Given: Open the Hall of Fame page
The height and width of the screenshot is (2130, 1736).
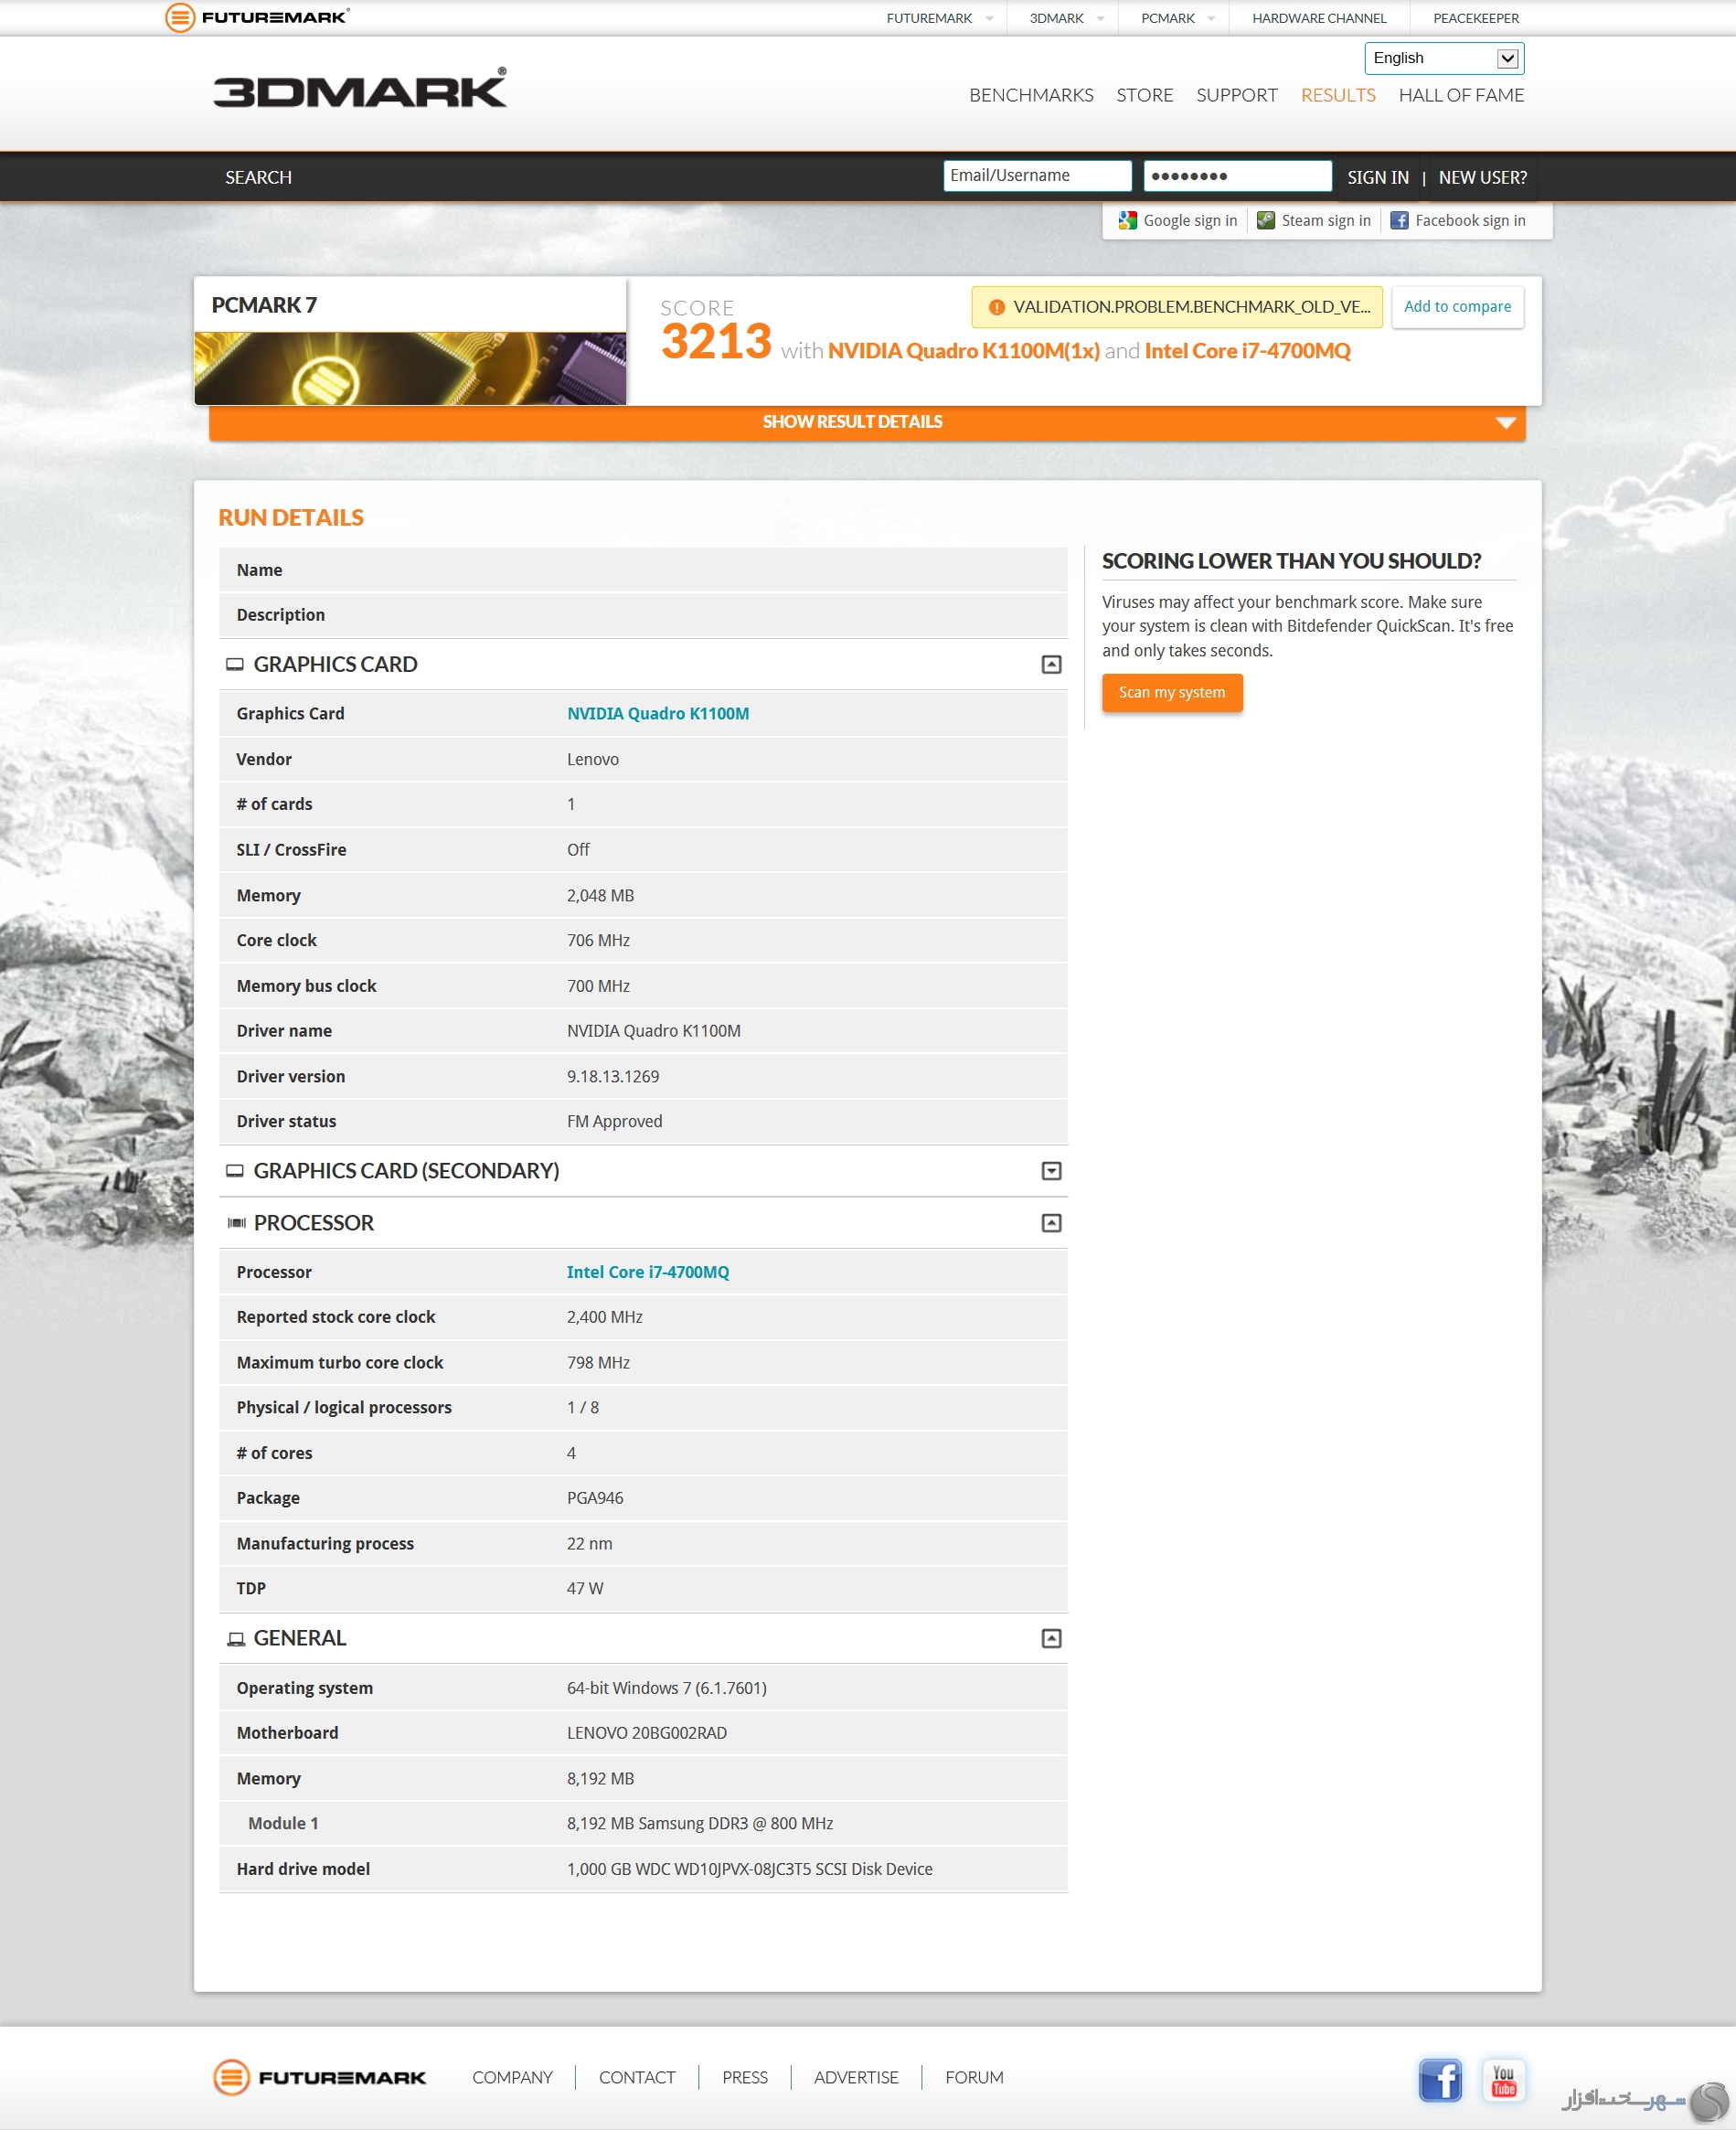Looking at the screenshot, I should coord(1461,95).
